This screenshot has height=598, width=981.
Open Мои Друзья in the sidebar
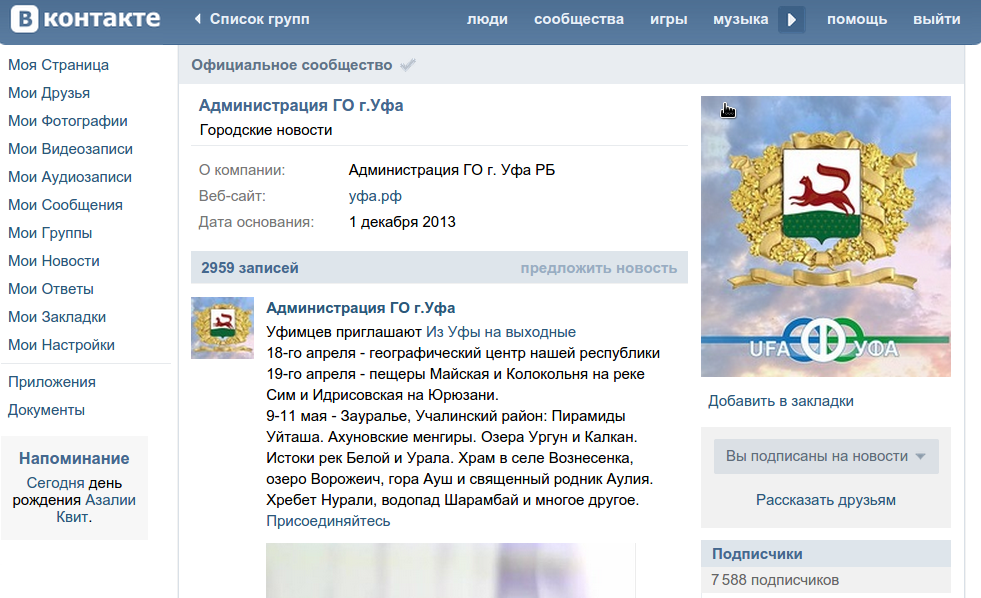pos(49,93)
